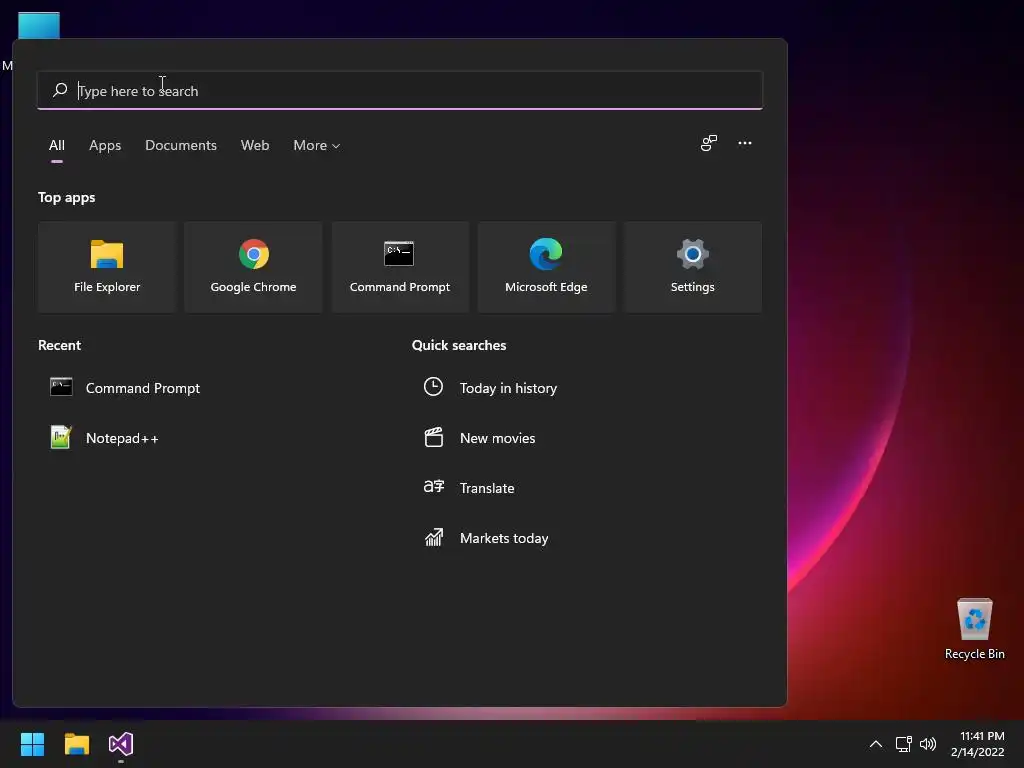
Task: Open Settings from Top apps
Action: (692, 267)
